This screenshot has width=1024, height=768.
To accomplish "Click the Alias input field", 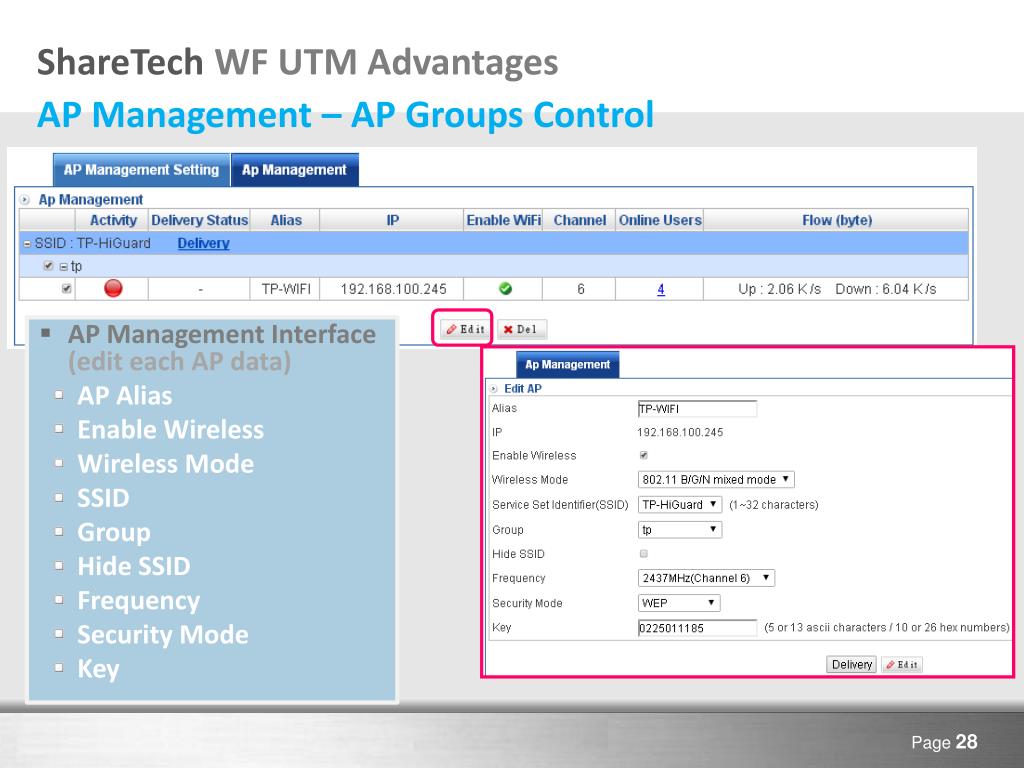I will click(697, 409).
